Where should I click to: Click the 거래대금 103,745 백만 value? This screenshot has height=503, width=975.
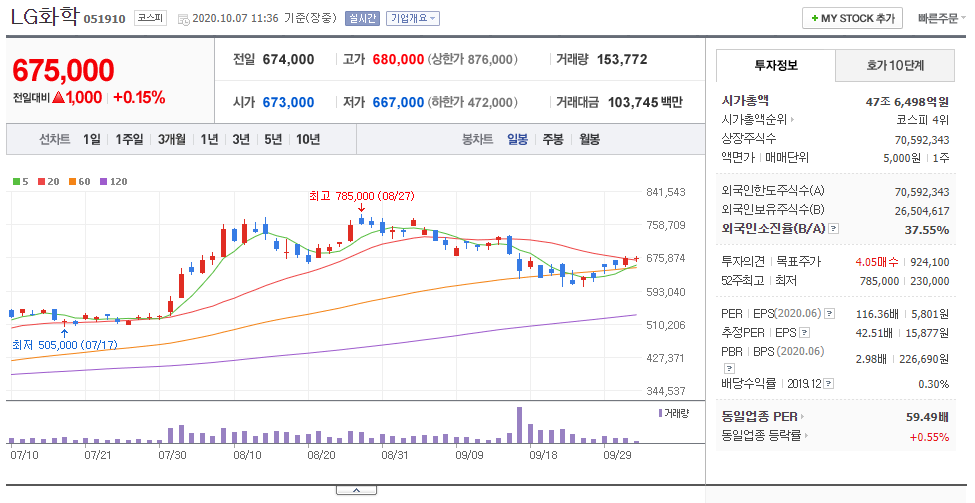(645, 103)
